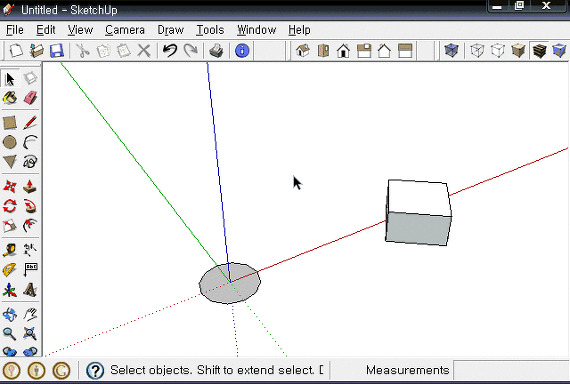
Task: Select the Make Component tool
Action: (x=30, y=78)
